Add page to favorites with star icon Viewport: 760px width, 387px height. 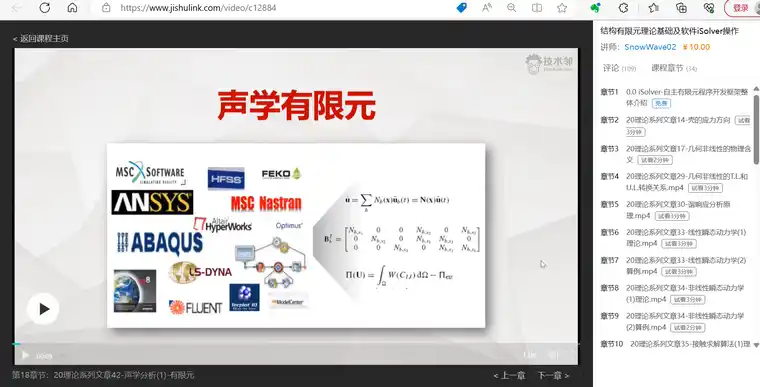pos(562,8)
